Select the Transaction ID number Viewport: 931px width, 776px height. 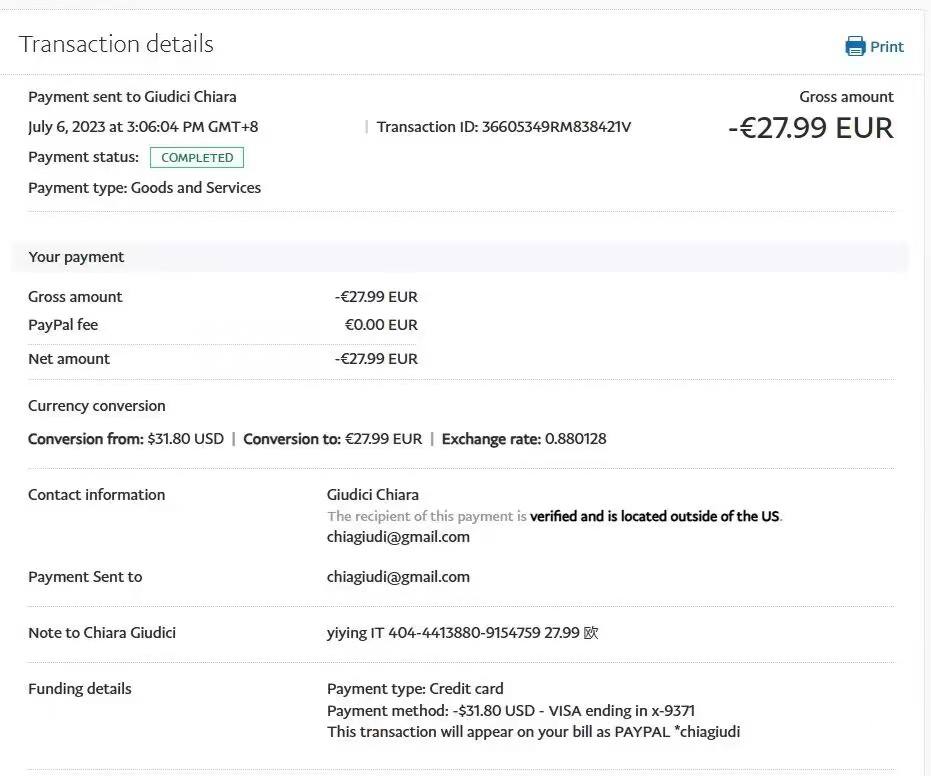tap(556, 127)
